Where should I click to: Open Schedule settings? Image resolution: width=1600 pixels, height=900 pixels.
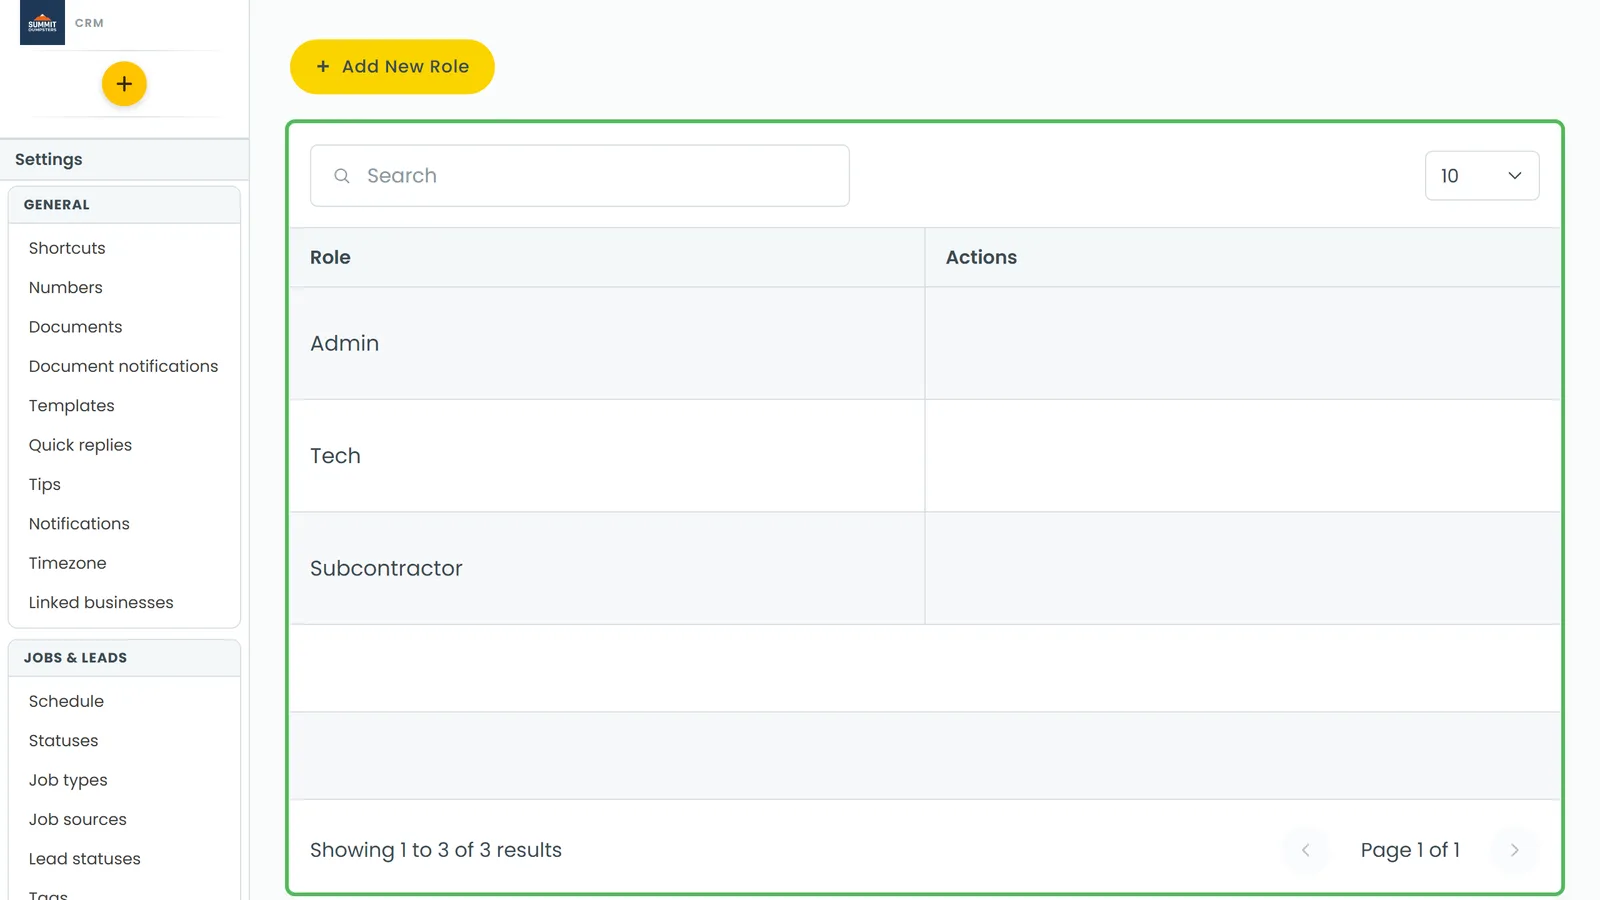67,702
